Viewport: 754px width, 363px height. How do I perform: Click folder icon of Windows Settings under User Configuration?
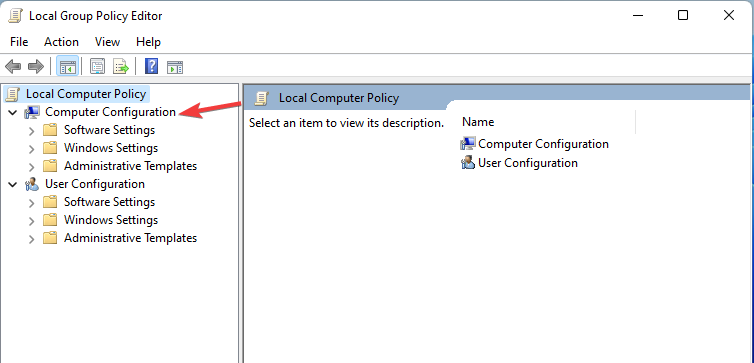[x=50, y=220]
